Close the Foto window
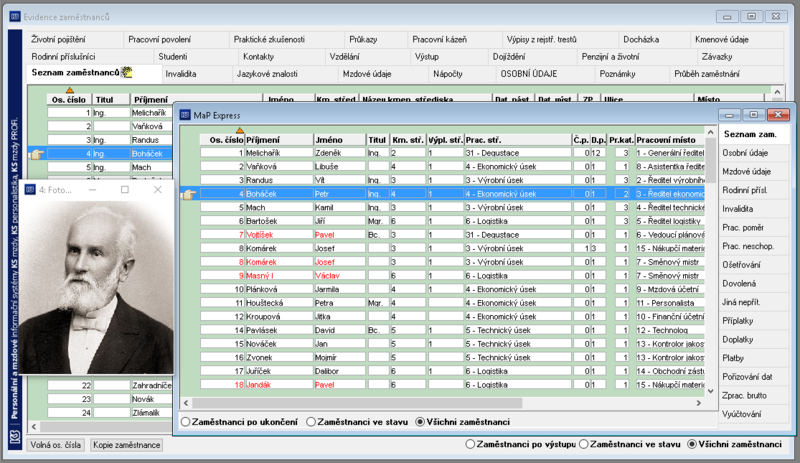This screenshot has width=800, height=463. (x=158, y=189)
